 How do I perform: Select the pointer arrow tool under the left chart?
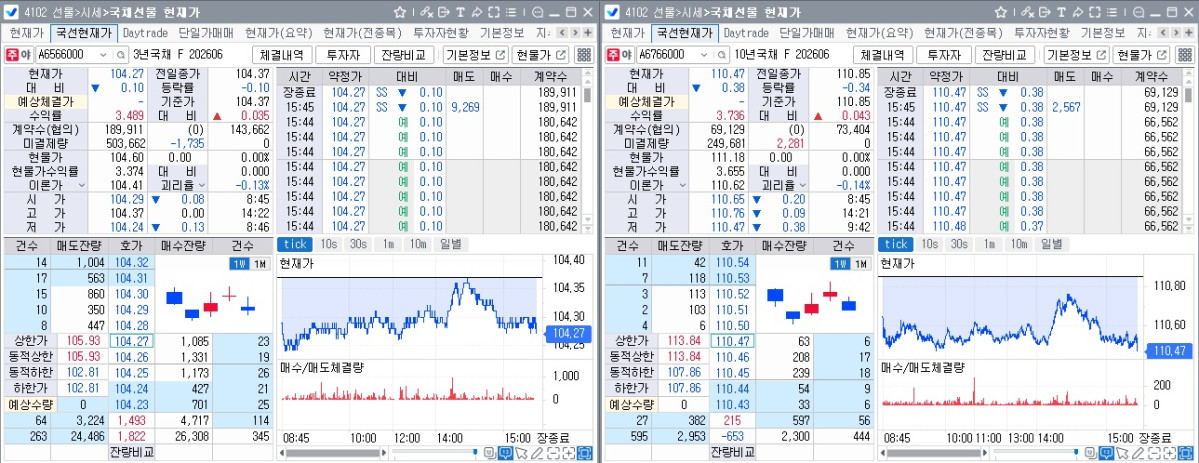coord(522,453)
